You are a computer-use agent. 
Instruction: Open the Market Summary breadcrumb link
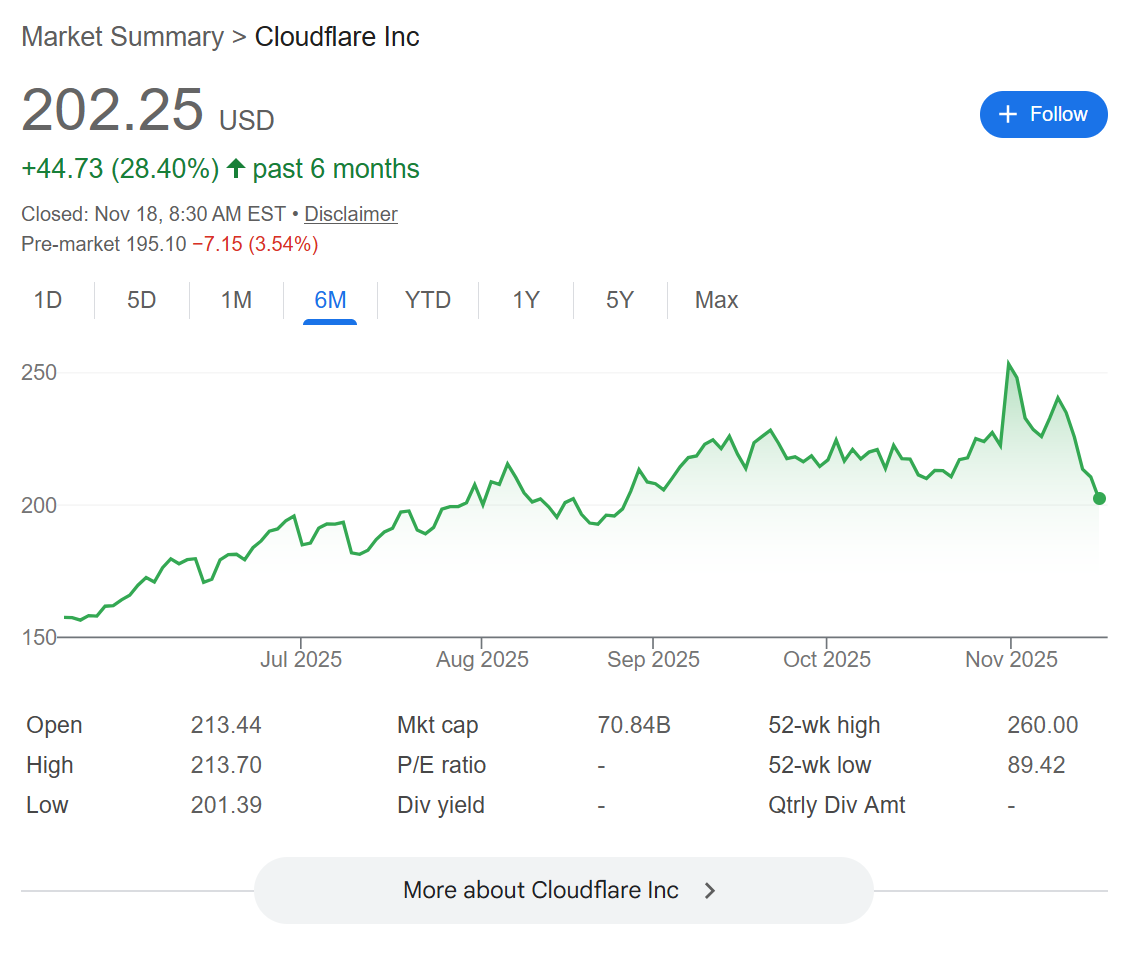pyautogui.click(x=123, y=37)
